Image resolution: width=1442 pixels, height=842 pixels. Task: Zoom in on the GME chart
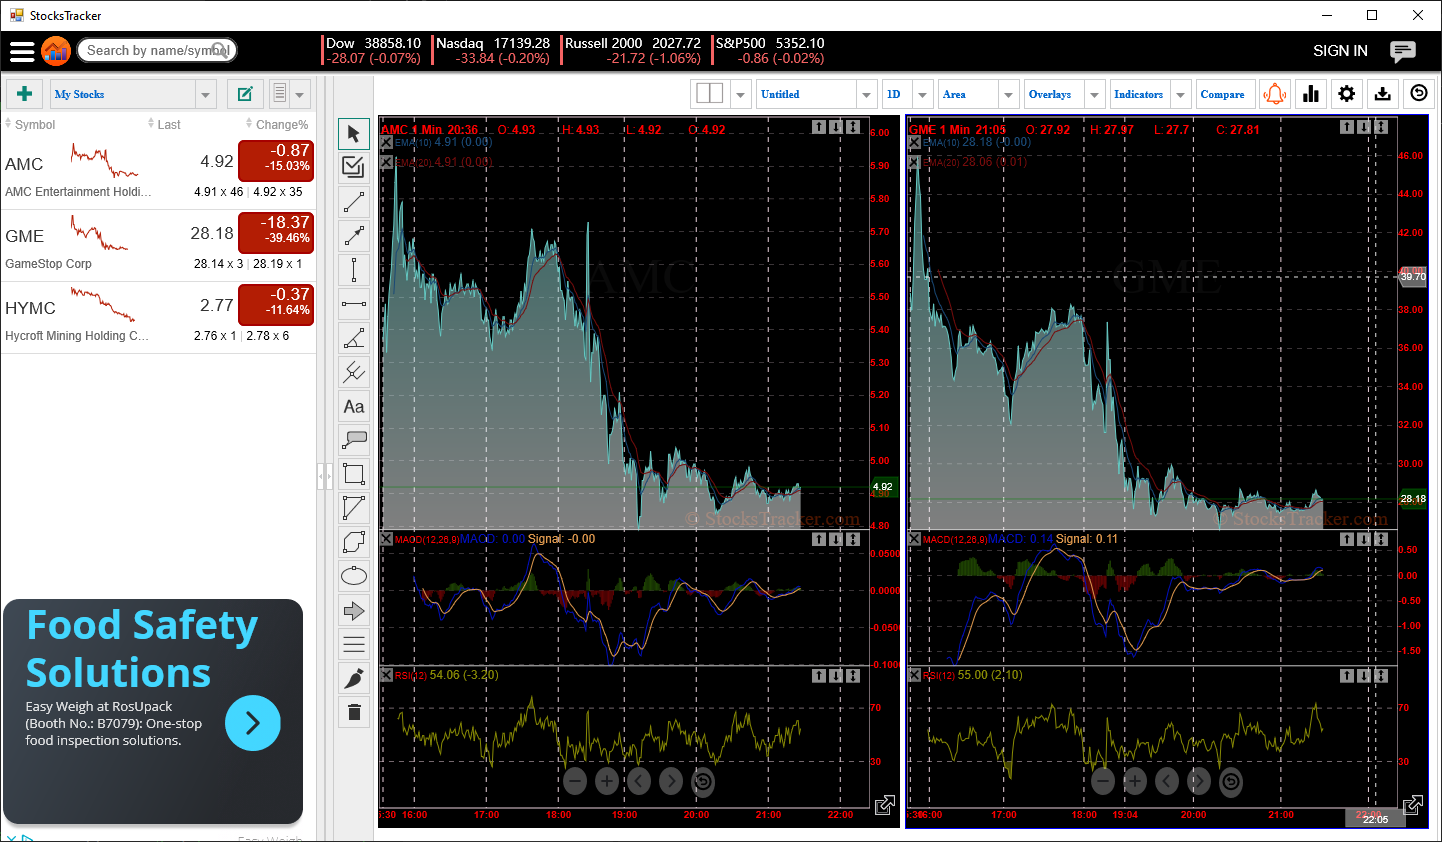point(1135,781)
